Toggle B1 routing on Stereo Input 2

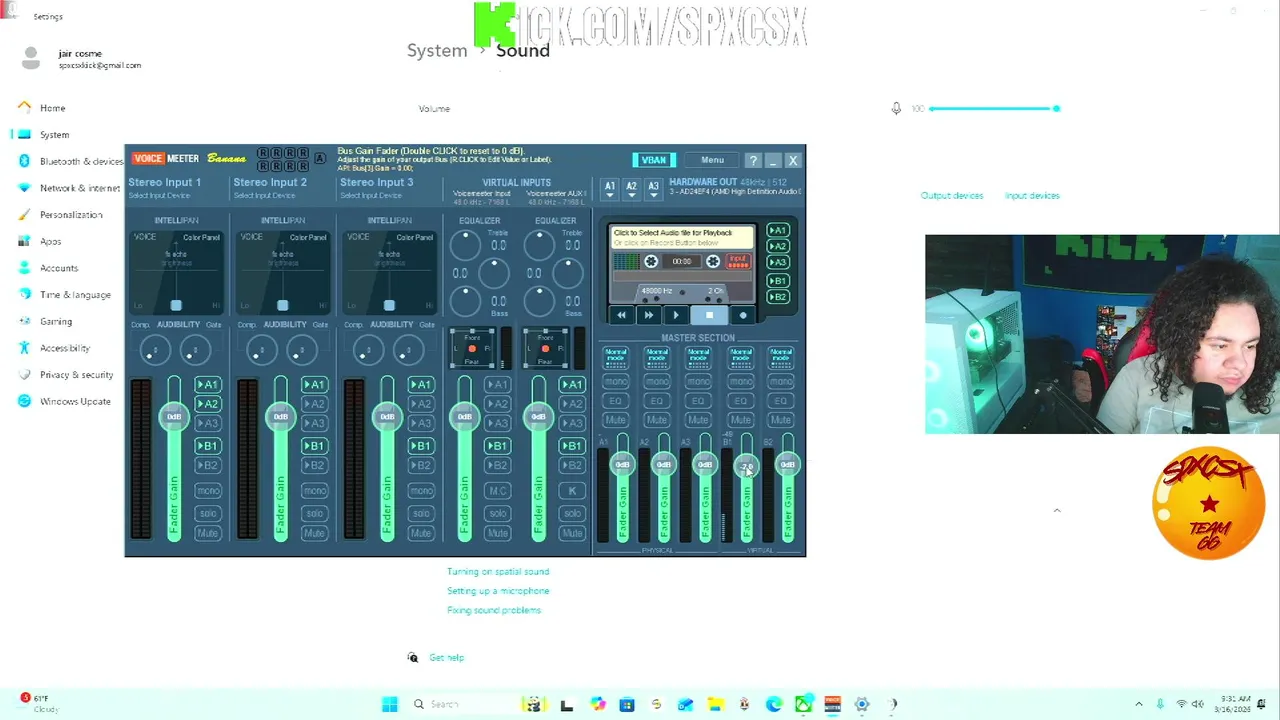314,446
